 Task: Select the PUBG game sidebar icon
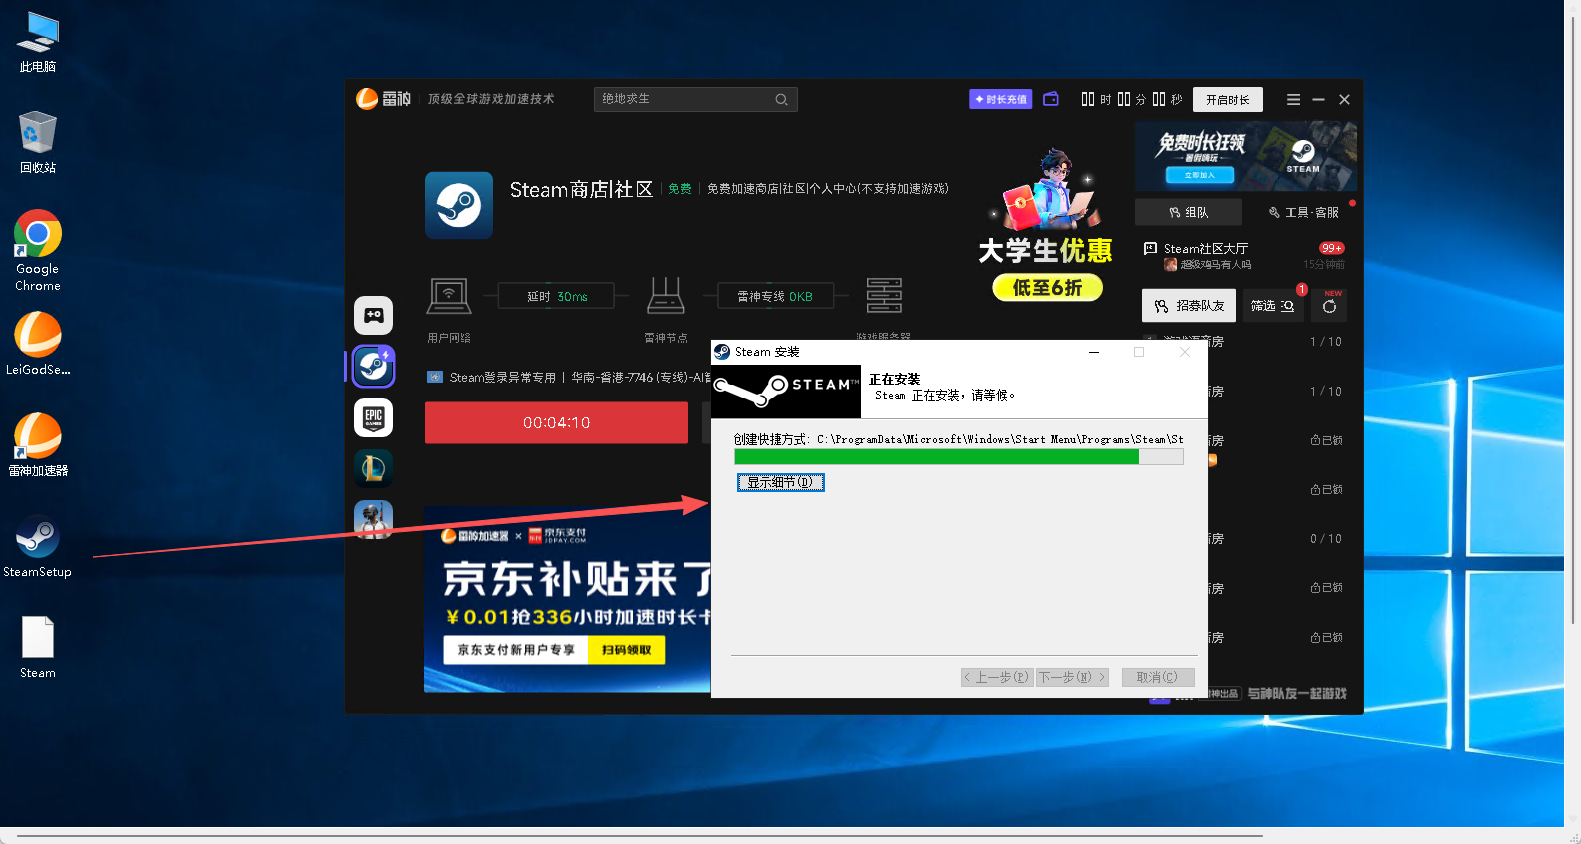pos(373,518)
